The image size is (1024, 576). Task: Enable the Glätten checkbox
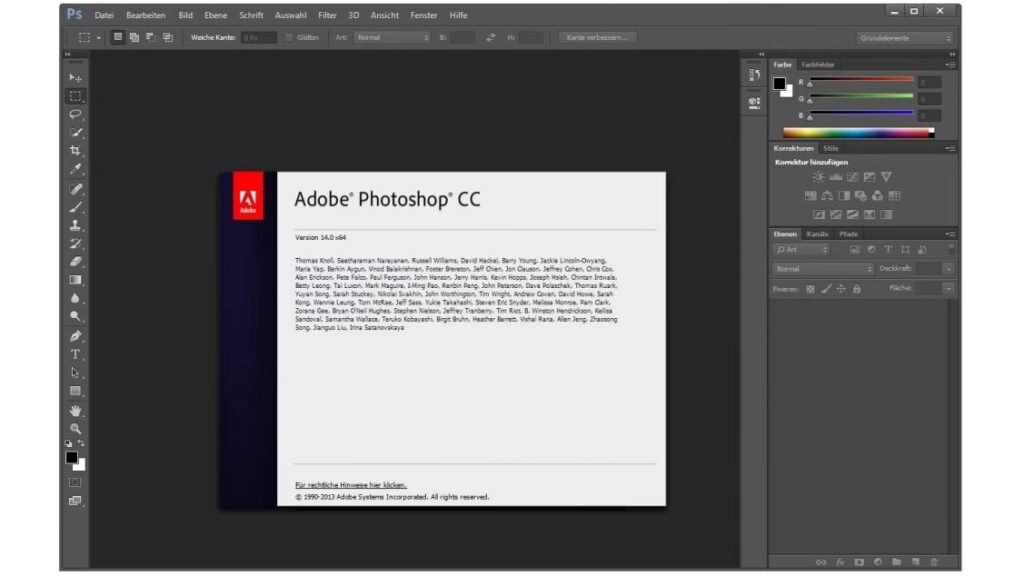point(290,38)
